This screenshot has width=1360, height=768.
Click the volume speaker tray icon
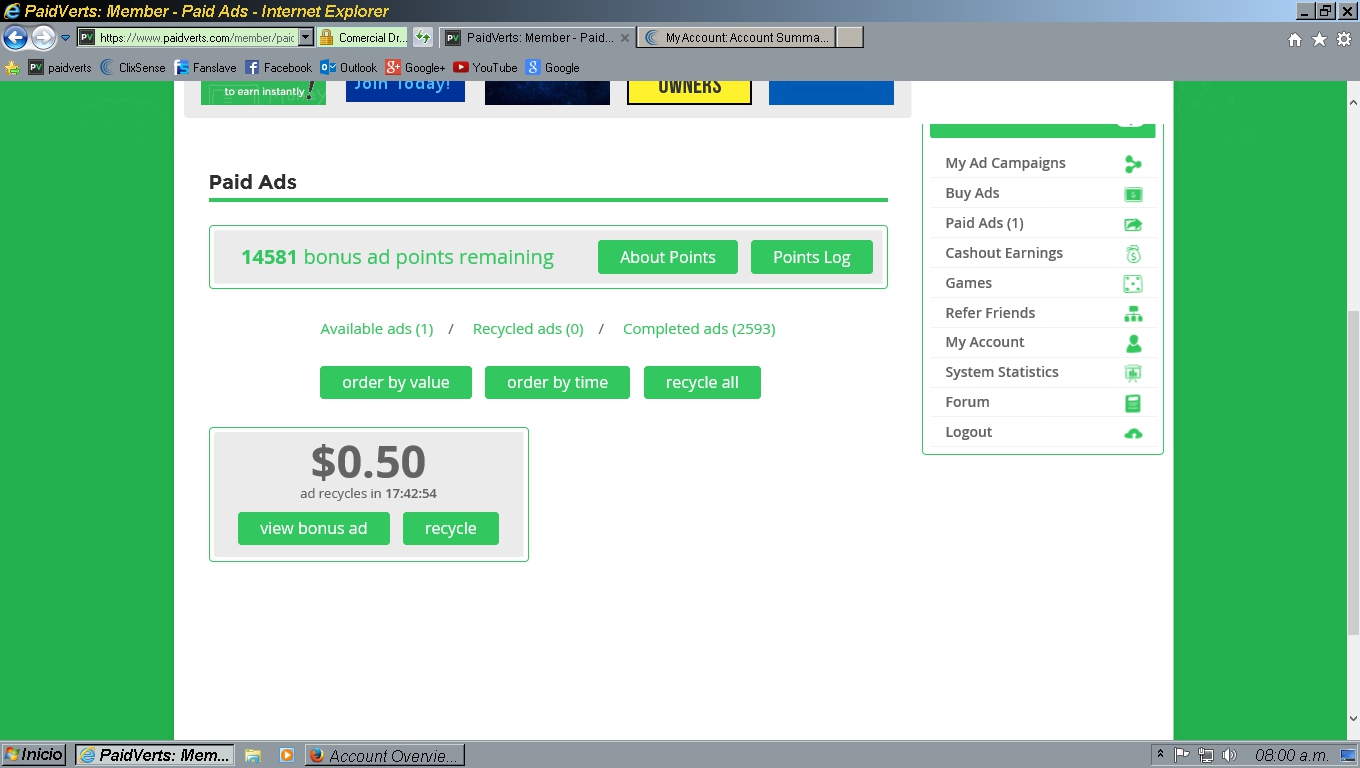click(1229, 755)
